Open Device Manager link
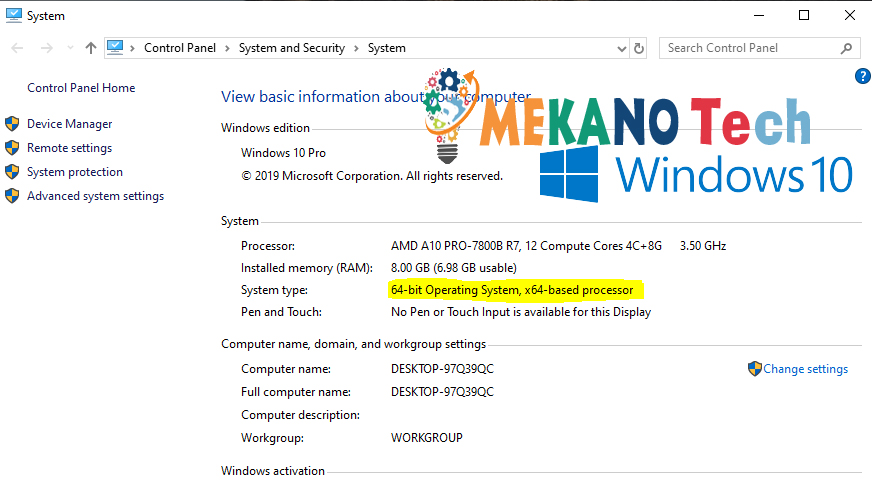Image resolution: width=872 pixels, height=488 pixels. pos(70,124)
